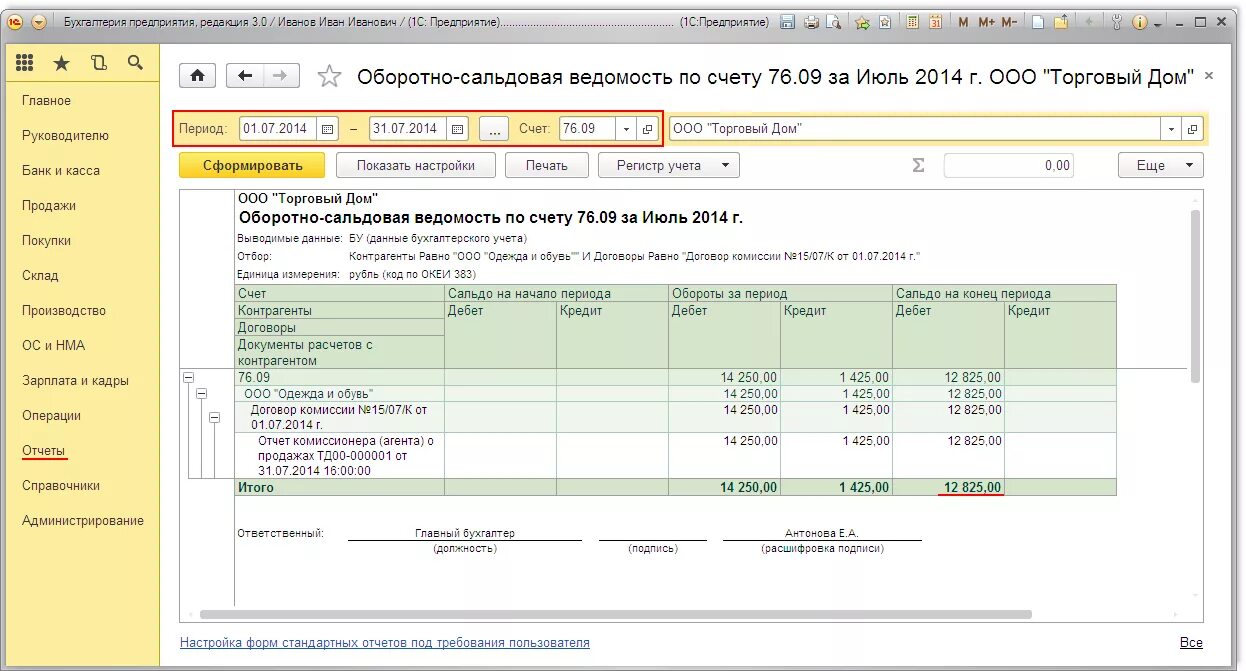Screen dimensions: 1246x671
Task: Click the vertical scrollbar of the report
Action: tap(1196, 295)
